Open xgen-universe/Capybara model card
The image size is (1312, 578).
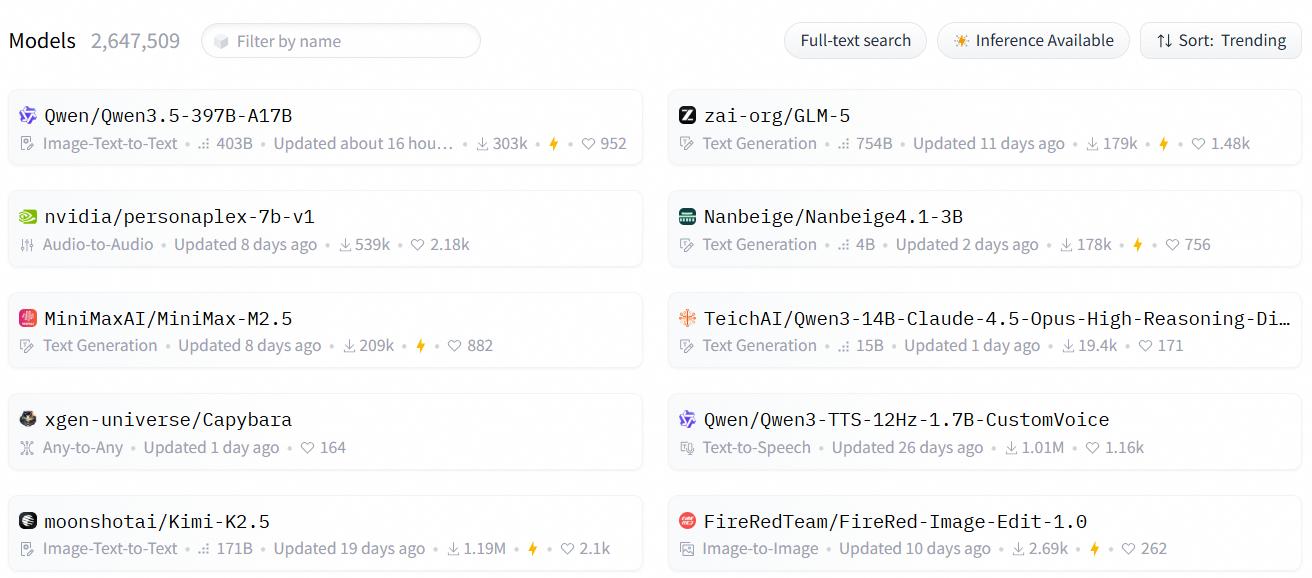(x=168, y=420)
